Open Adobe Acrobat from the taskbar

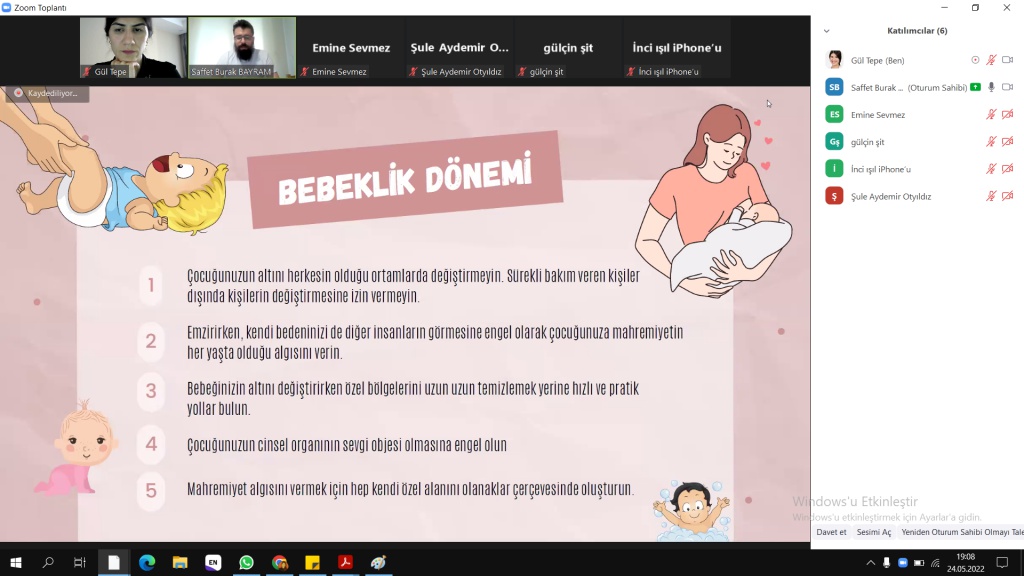[345, 563]
